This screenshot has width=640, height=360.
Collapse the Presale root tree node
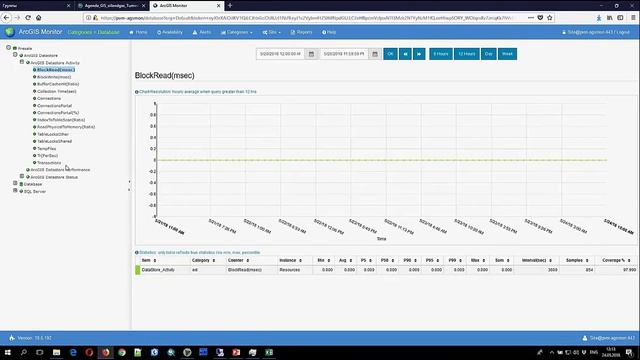click(8, 48)
